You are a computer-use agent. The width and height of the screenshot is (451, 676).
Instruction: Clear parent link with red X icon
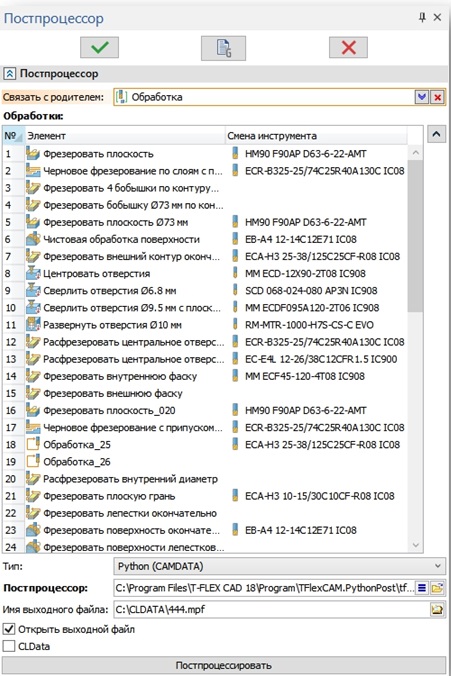tap(438, 97)
